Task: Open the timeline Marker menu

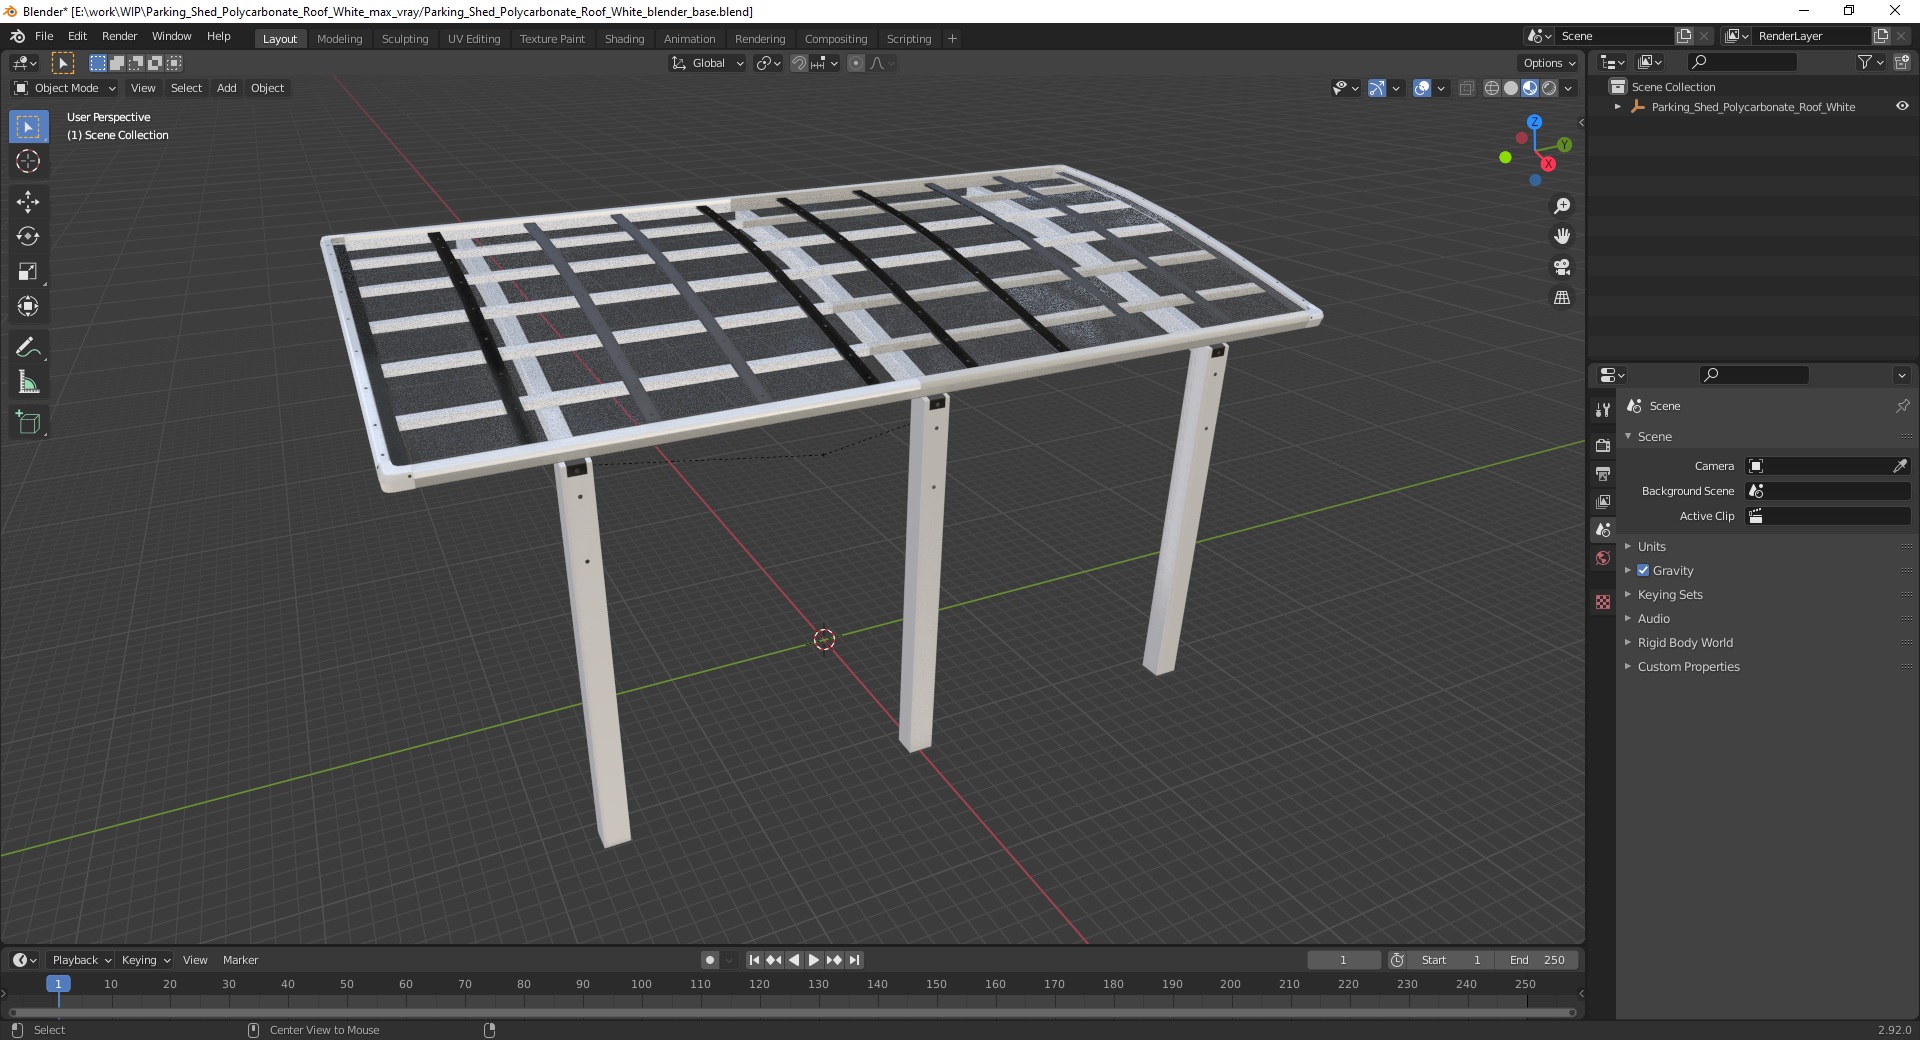Action: pyautogui.click(x=240, y=960)
